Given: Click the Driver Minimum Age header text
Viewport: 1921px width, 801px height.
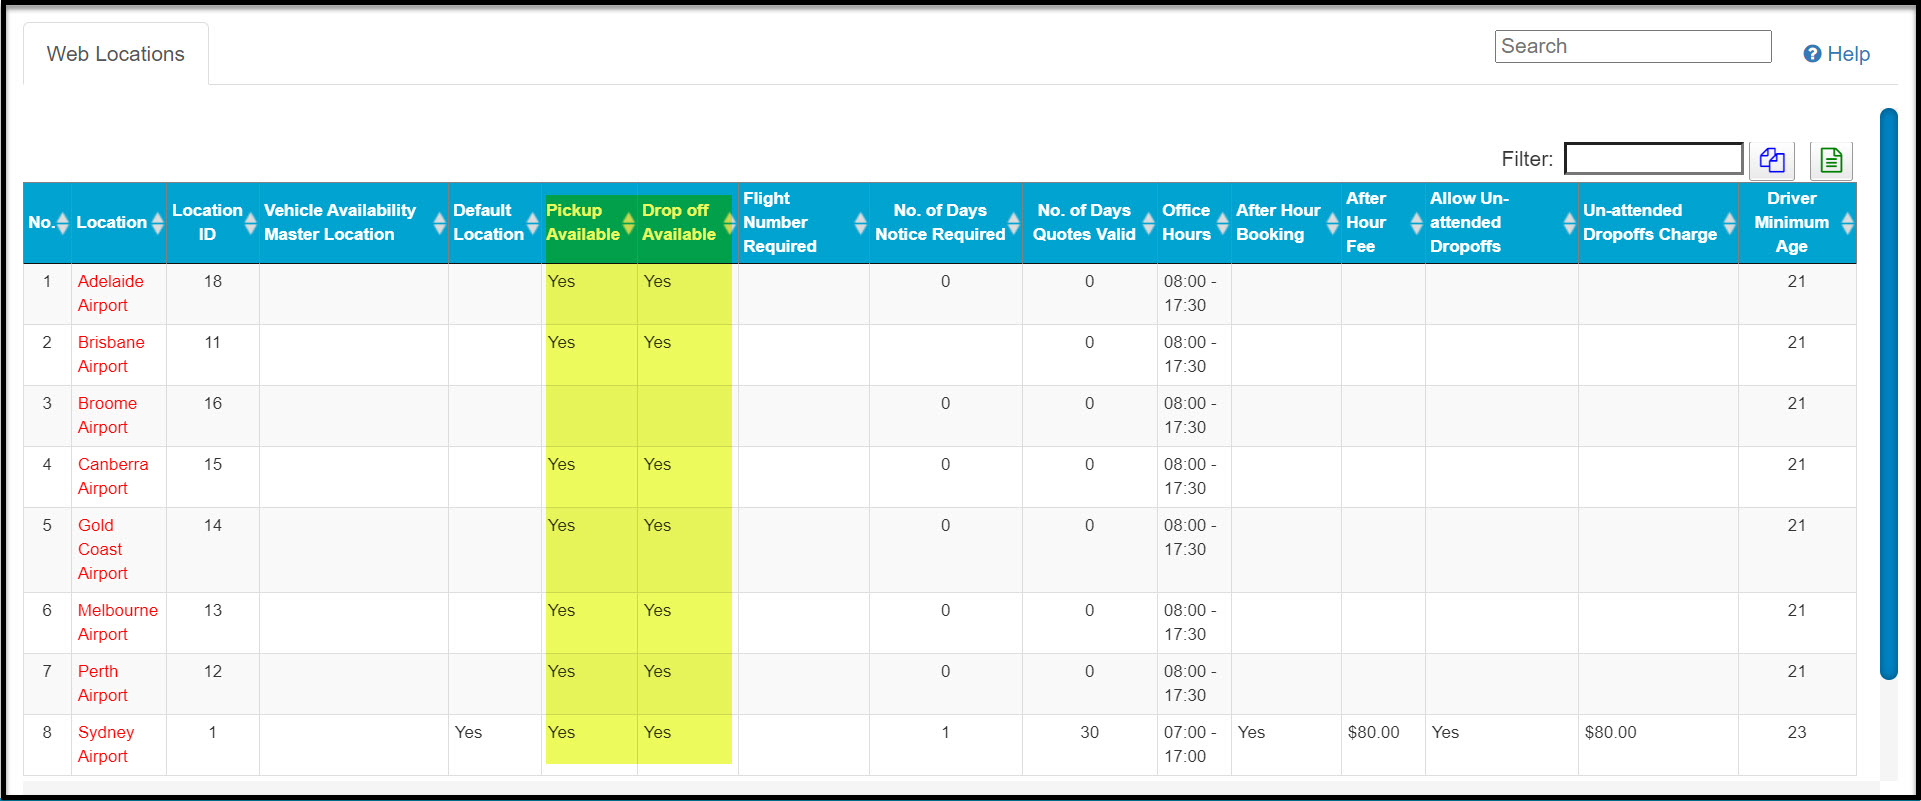Looking at the screenshot, I should pyautogui.click(x=1791, y=223).
